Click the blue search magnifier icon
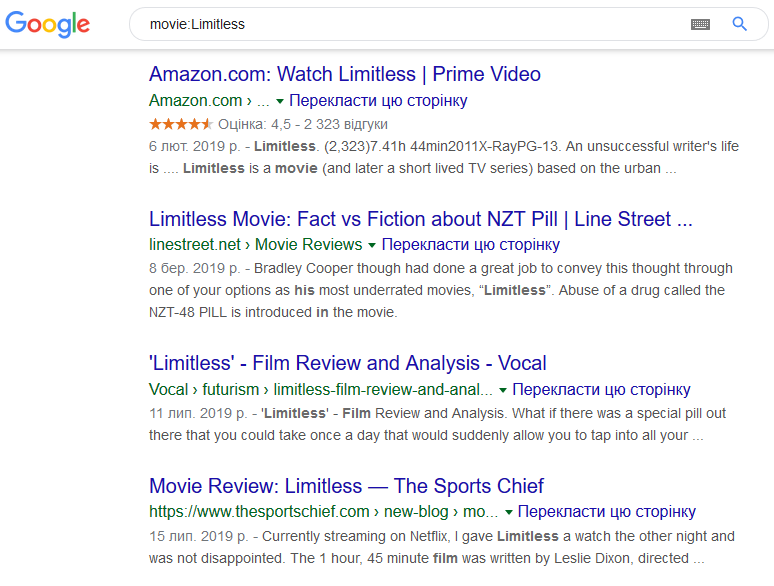The width and height of the screenshot is (774, 586). tap(739, 24)
